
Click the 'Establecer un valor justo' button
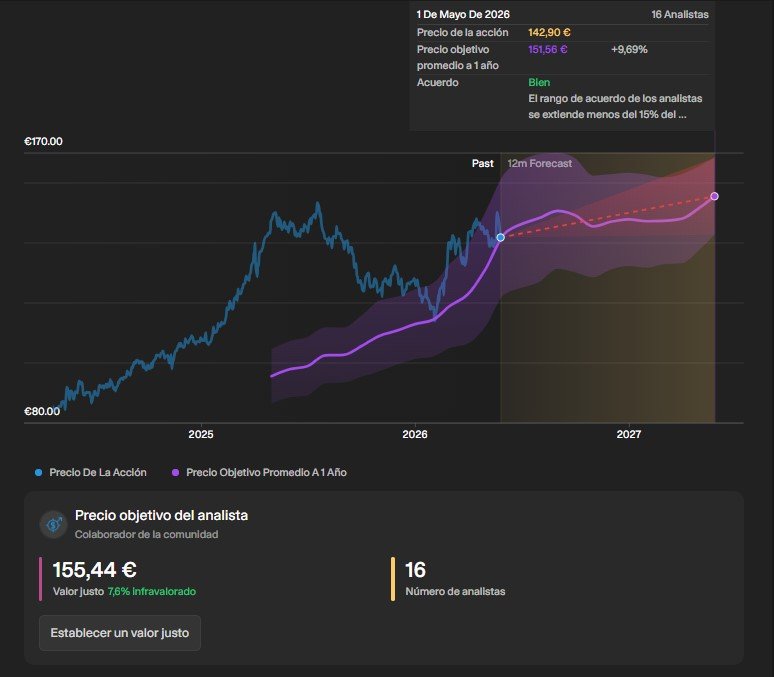click(x=120, y=633)
